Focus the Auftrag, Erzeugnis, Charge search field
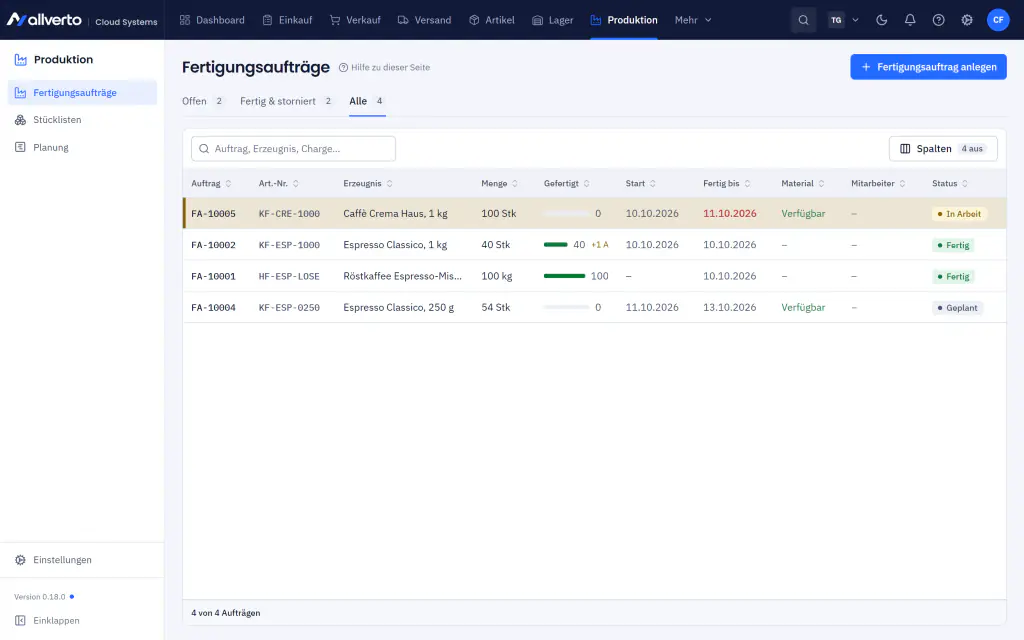Viewport: 1024px width, 640px height. point(293,149)
